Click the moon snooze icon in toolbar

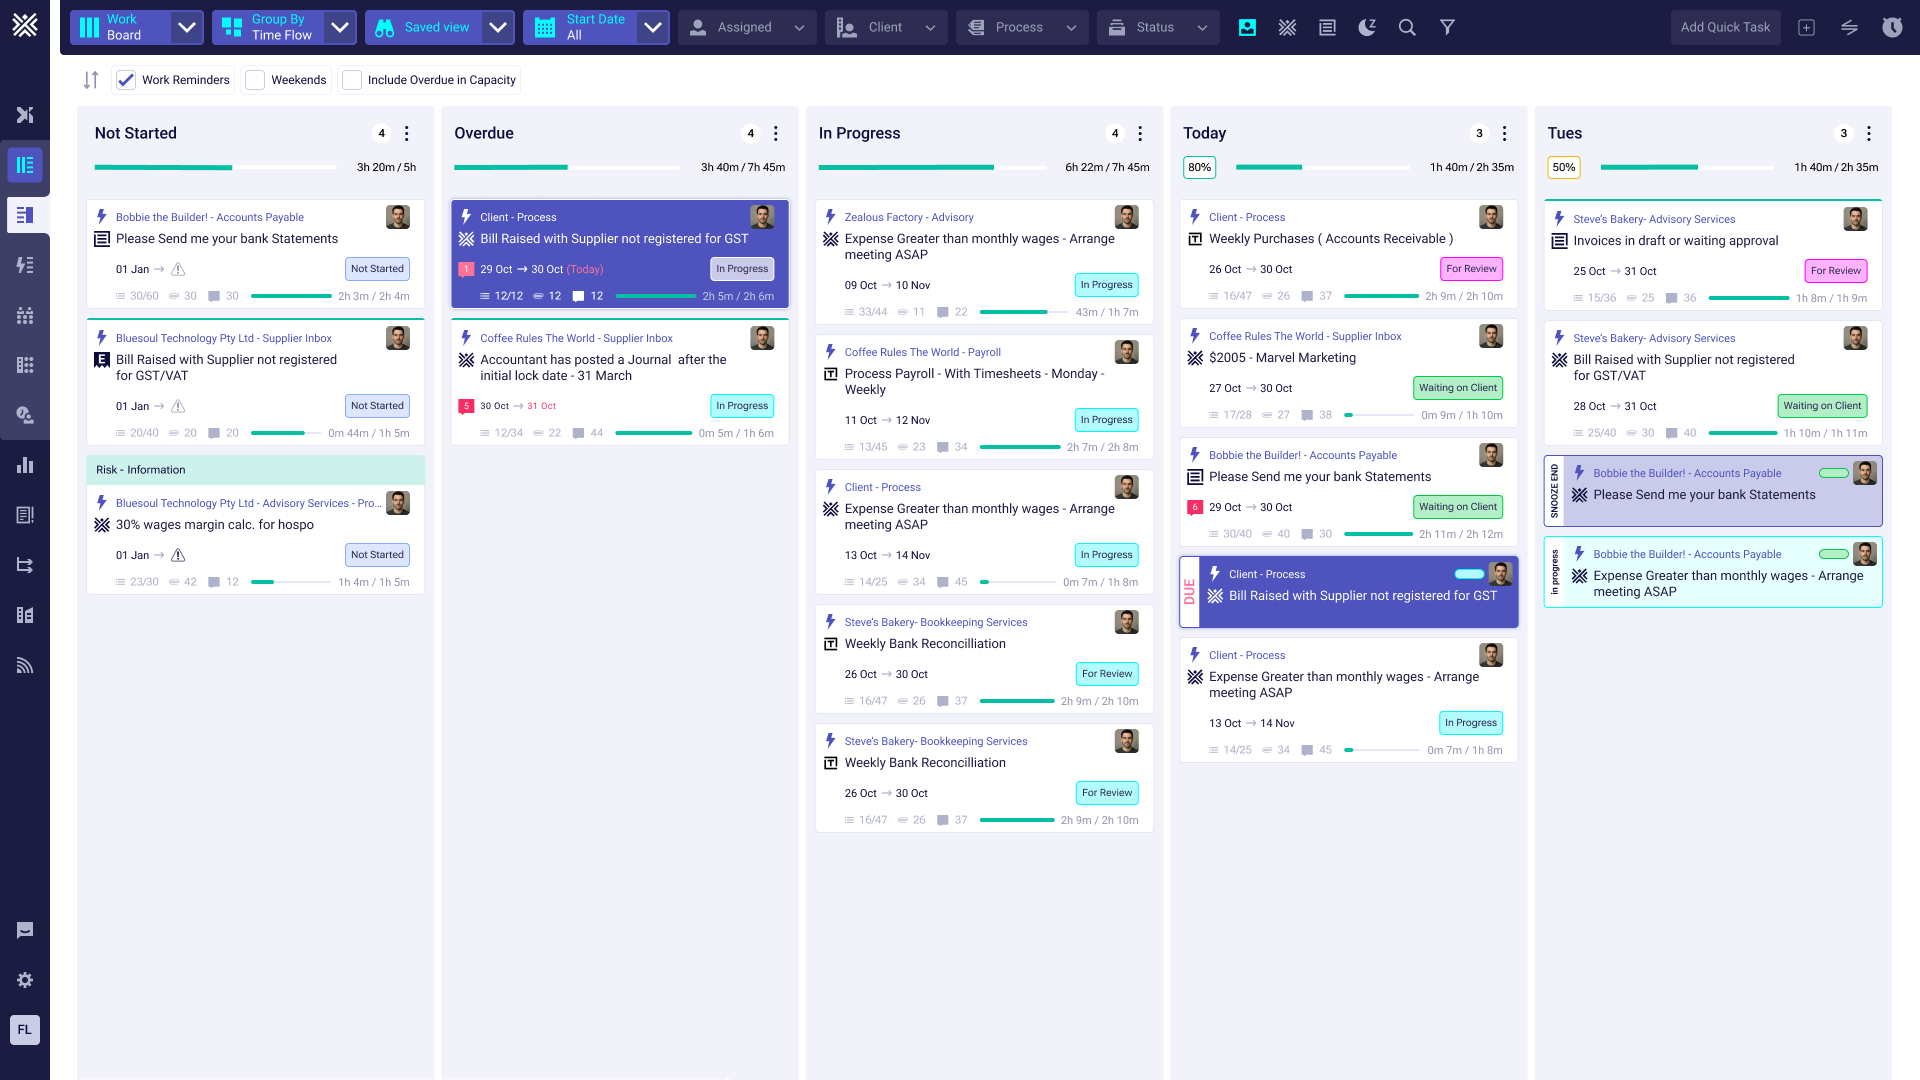point(1367,28)
